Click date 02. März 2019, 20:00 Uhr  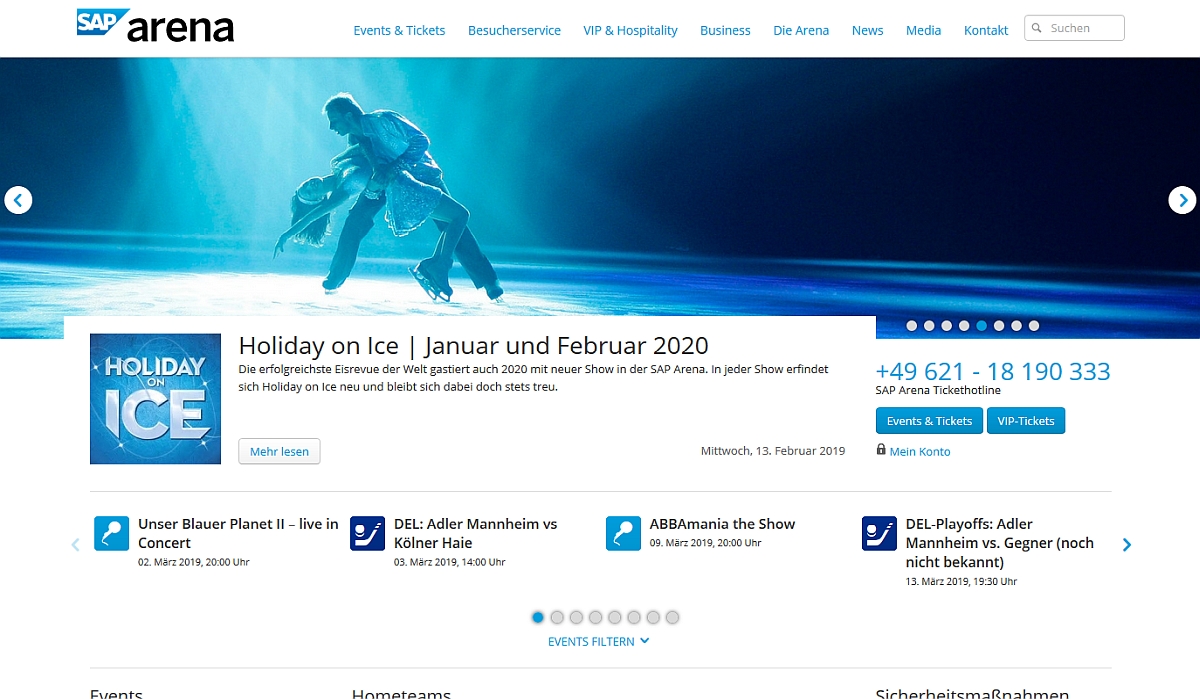194,562
